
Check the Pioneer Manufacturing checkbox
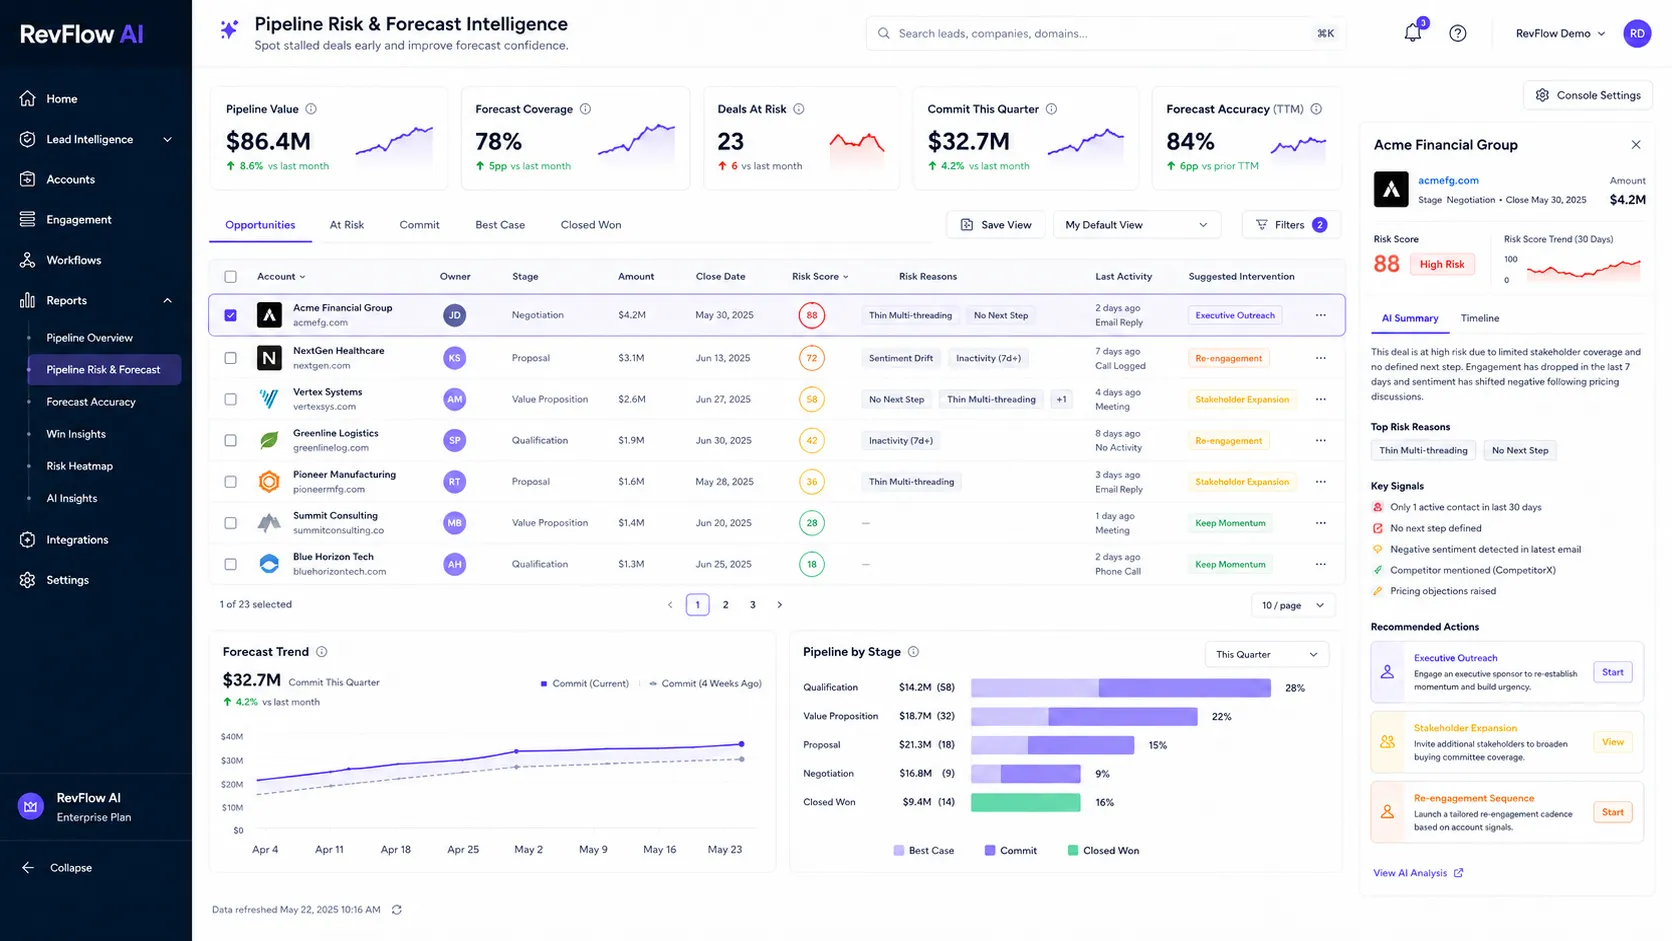tap(231, 482)
